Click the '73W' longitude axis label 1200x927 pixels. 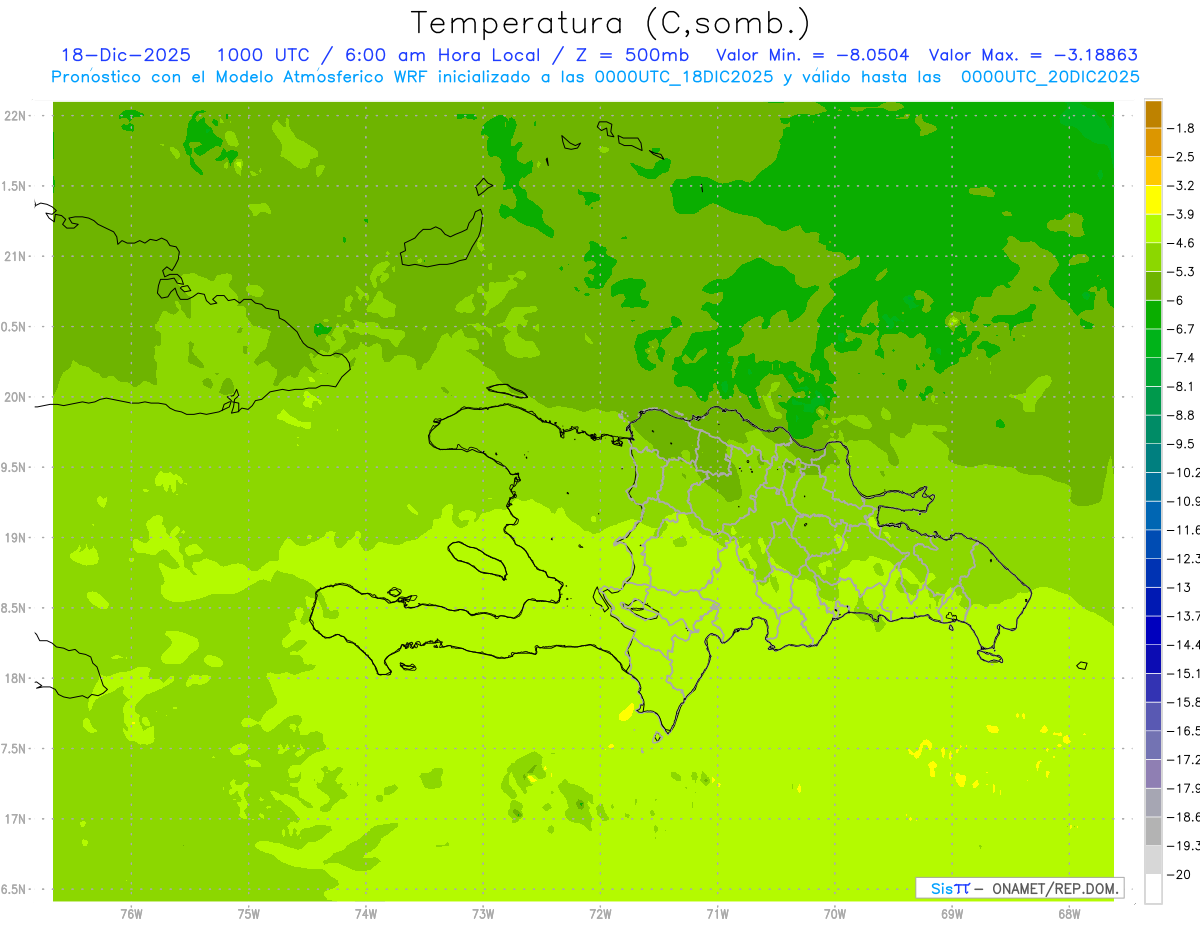pos(483,913)
